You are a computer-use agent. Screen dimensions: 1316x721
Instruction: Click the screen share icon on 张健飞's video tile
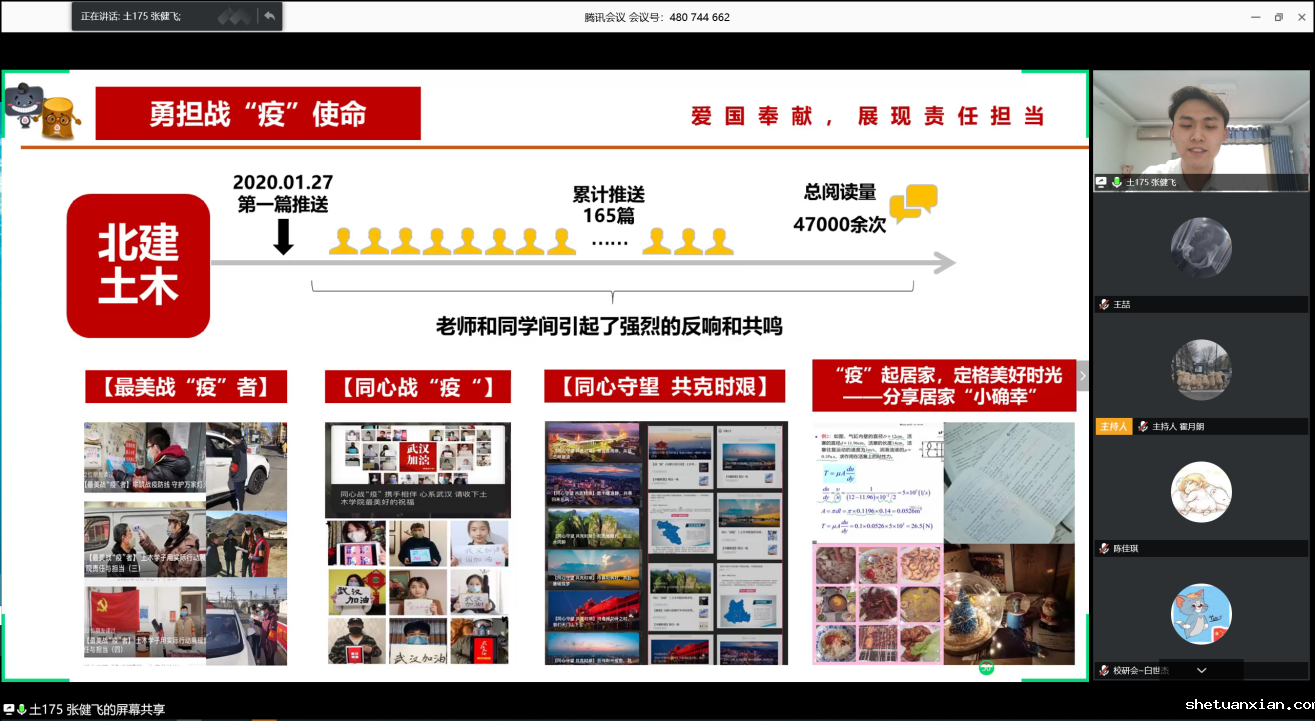(1102, 182)
